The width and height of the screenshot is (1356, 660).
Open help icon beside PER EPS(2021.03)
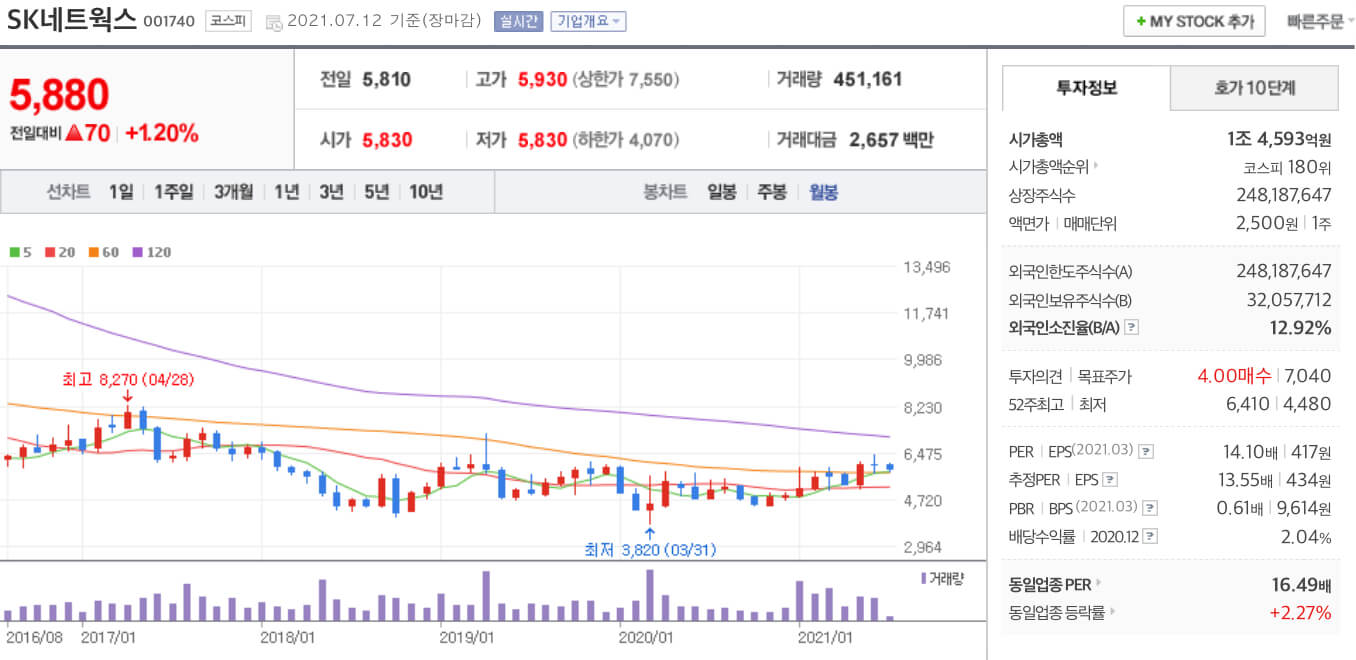point(1146,452)
